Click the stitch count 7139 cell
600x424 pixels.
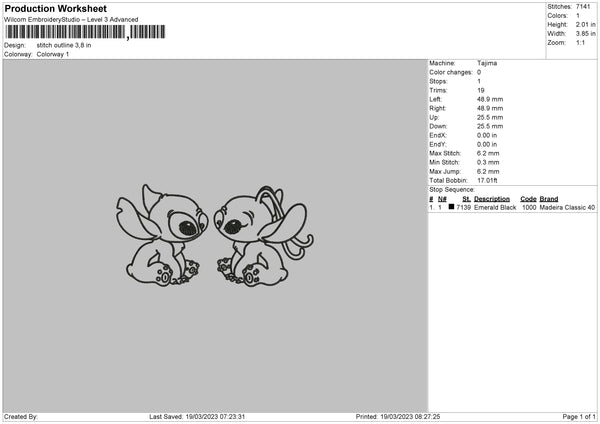[x=463, y=207]
